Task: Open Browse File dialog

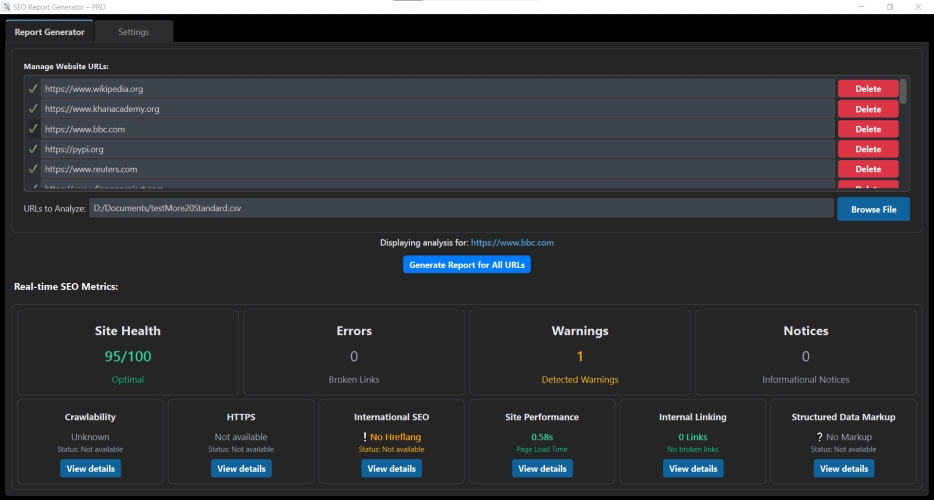Action: point(873,209)
